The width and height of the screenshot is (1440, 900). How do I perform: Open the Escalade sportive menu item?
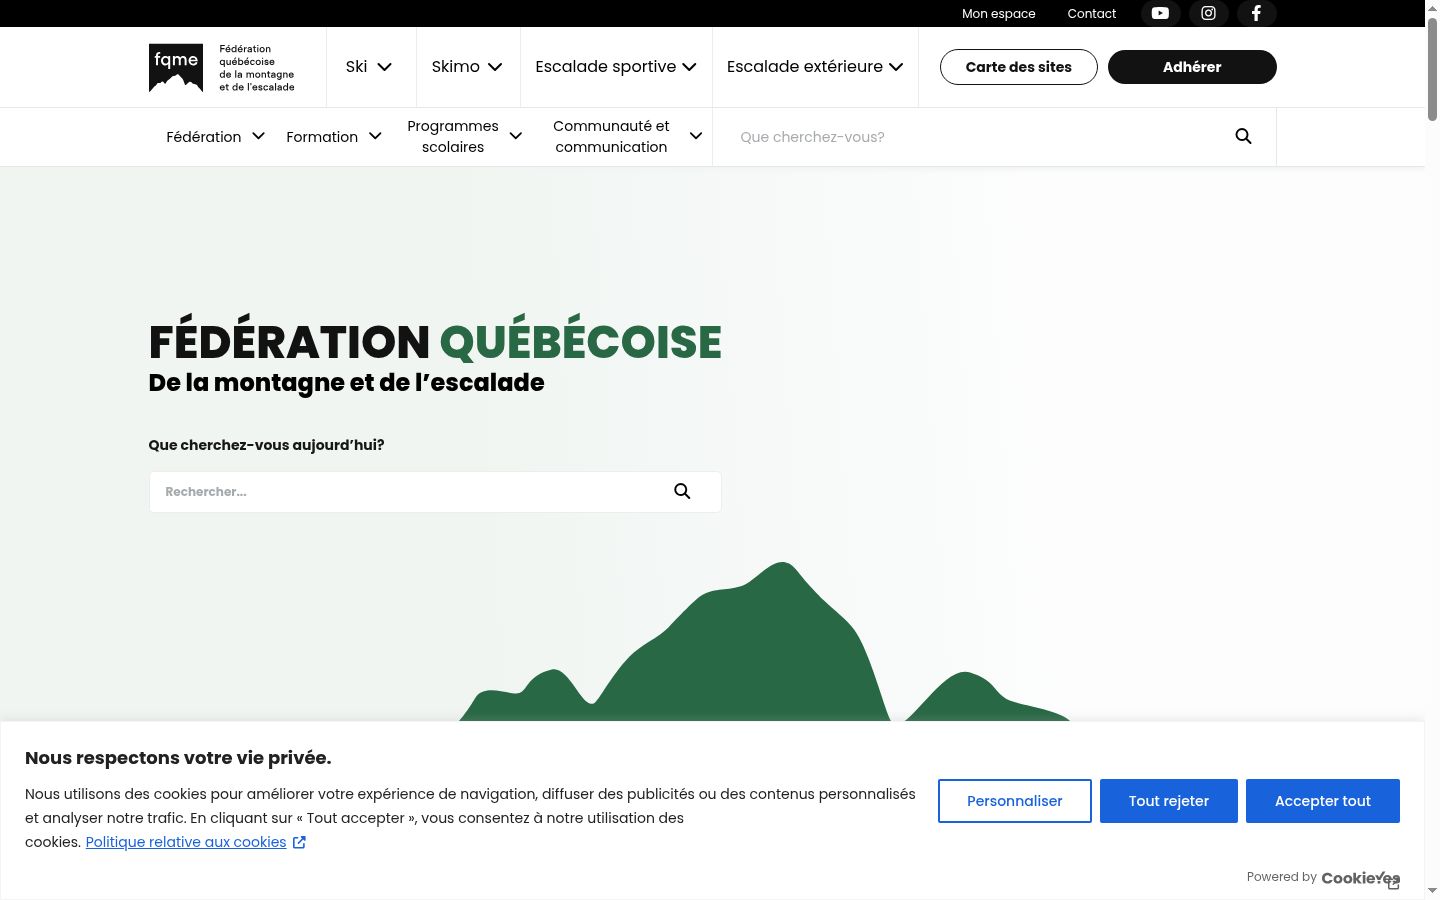606,67
